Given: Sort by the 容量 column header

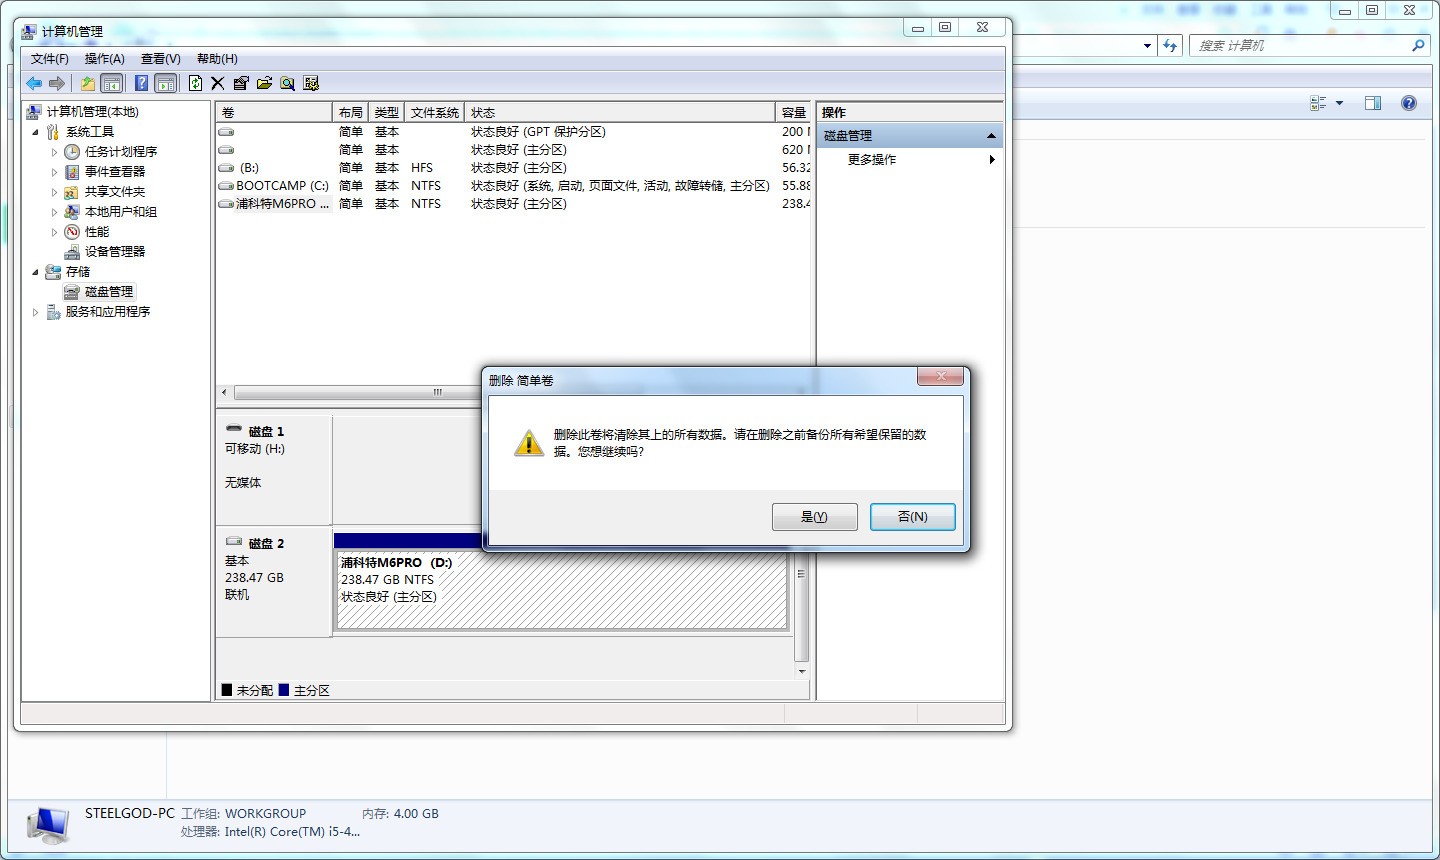Looking at the screenshot, I should (793, 112).
